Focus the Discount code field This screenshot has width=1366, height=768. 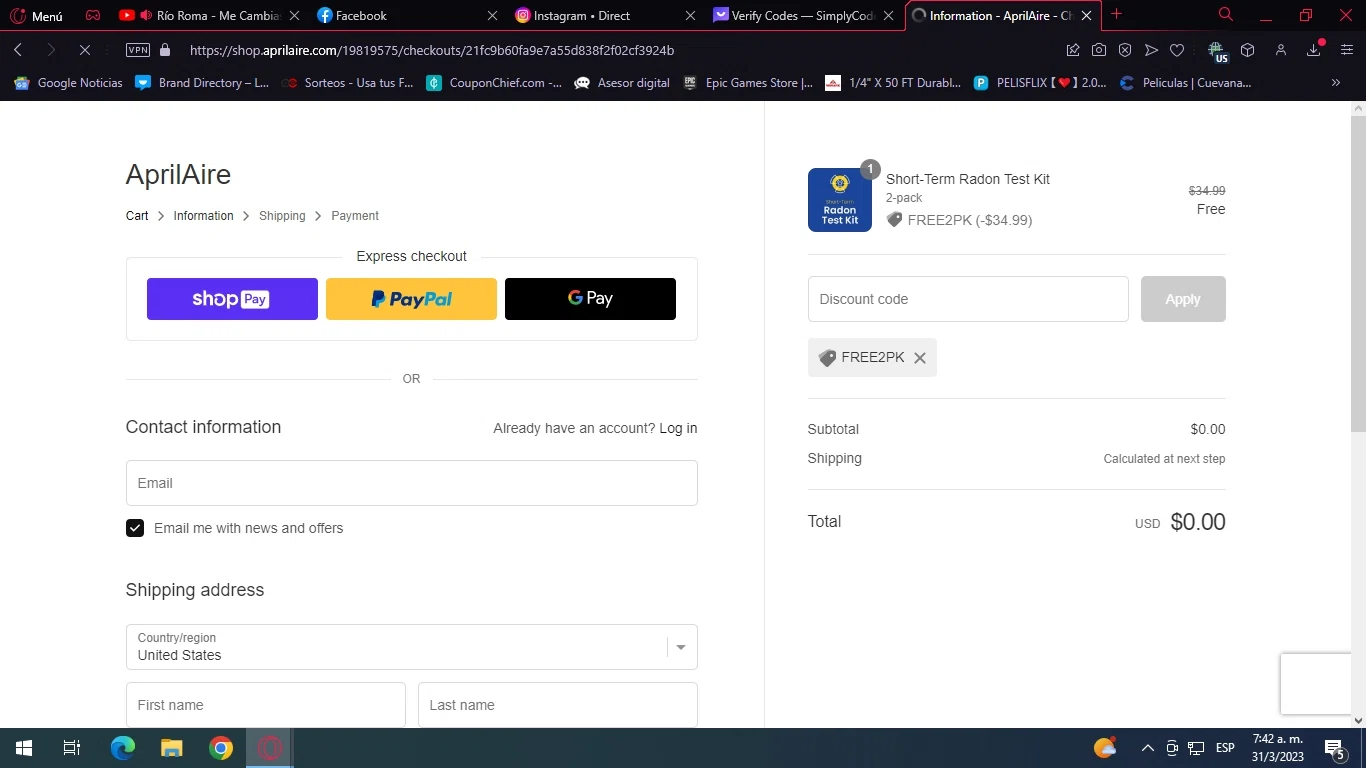coord(968,299)
